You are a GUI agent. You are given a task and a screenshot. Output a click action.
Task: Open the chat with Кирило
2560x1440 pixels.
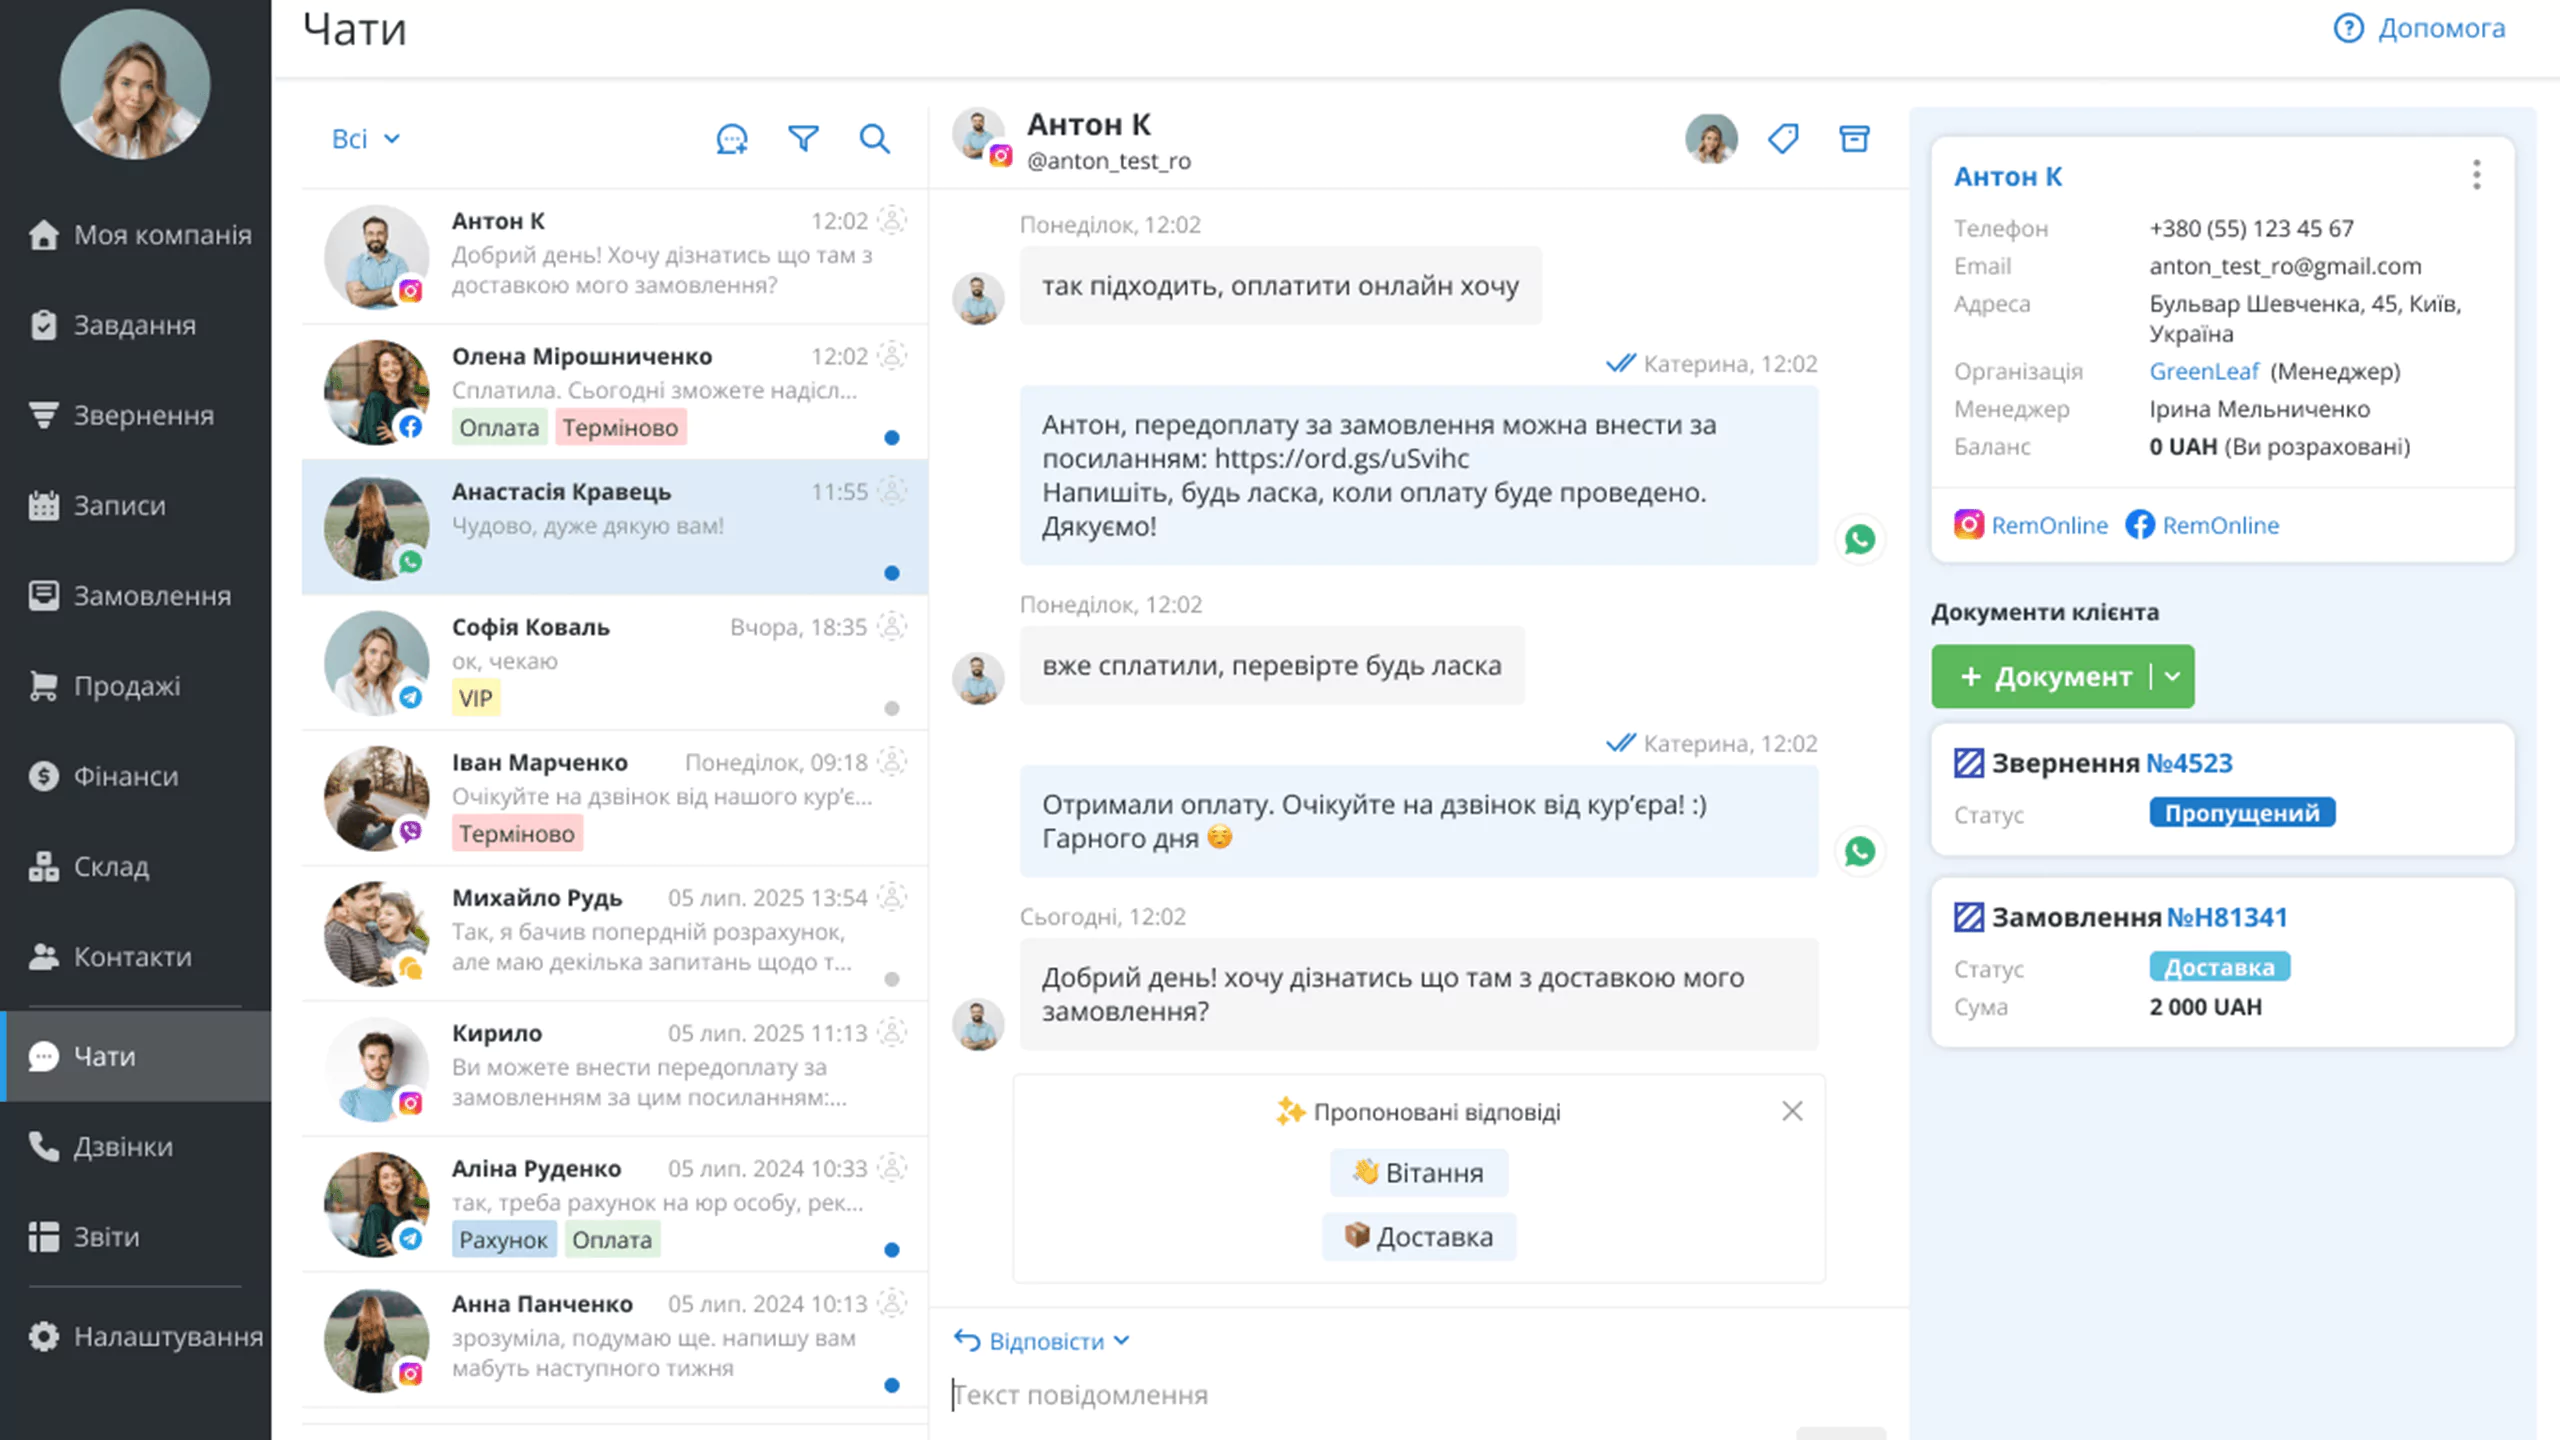click(x=615, y=1069)
